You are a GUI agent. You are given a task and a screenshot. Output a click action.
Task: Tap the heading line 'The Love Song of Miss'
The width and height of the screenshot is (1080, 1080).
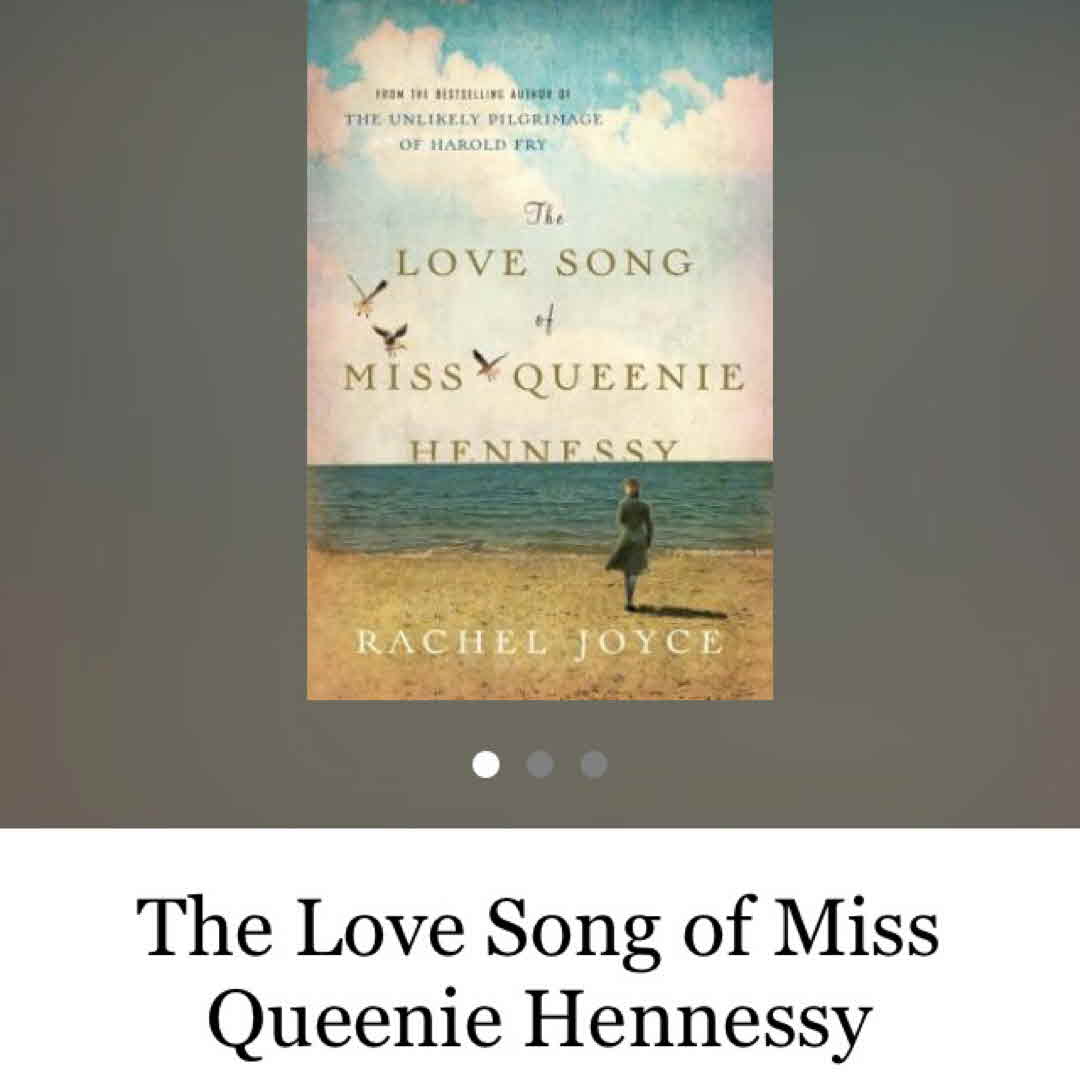point(538,928)
